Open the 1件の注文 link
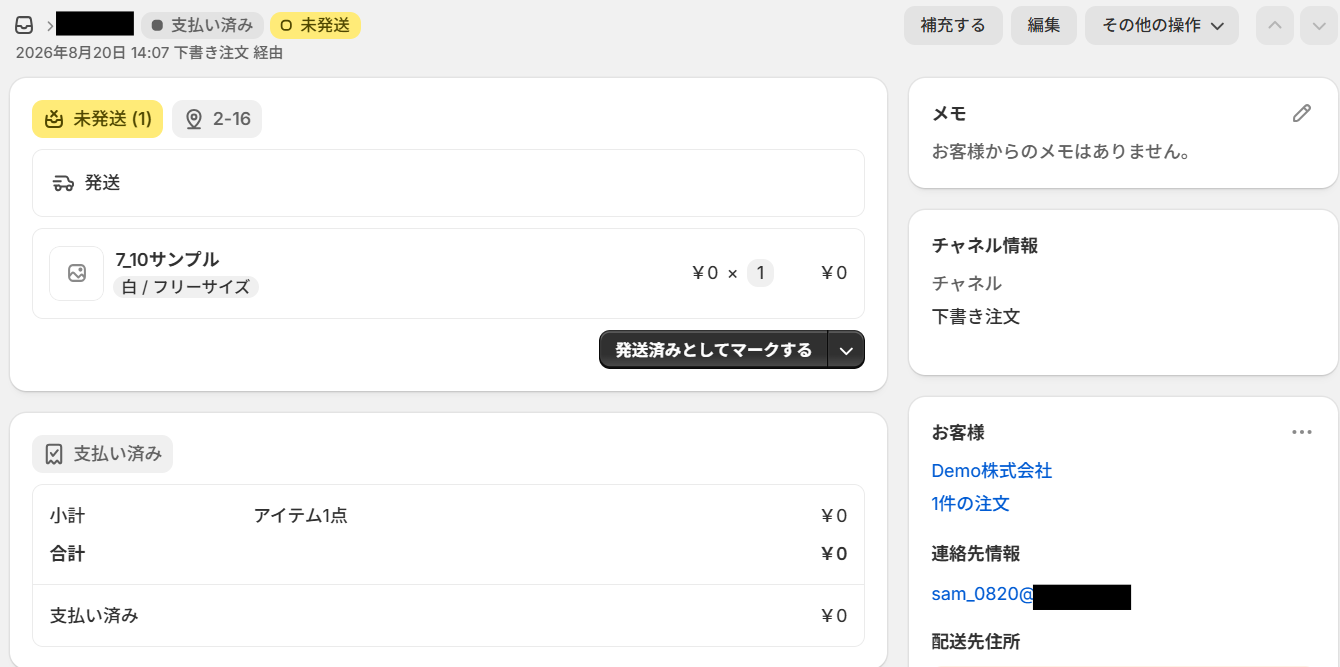Image resolution: width=1340 pixels, height=667 pixels. point(971,503)
